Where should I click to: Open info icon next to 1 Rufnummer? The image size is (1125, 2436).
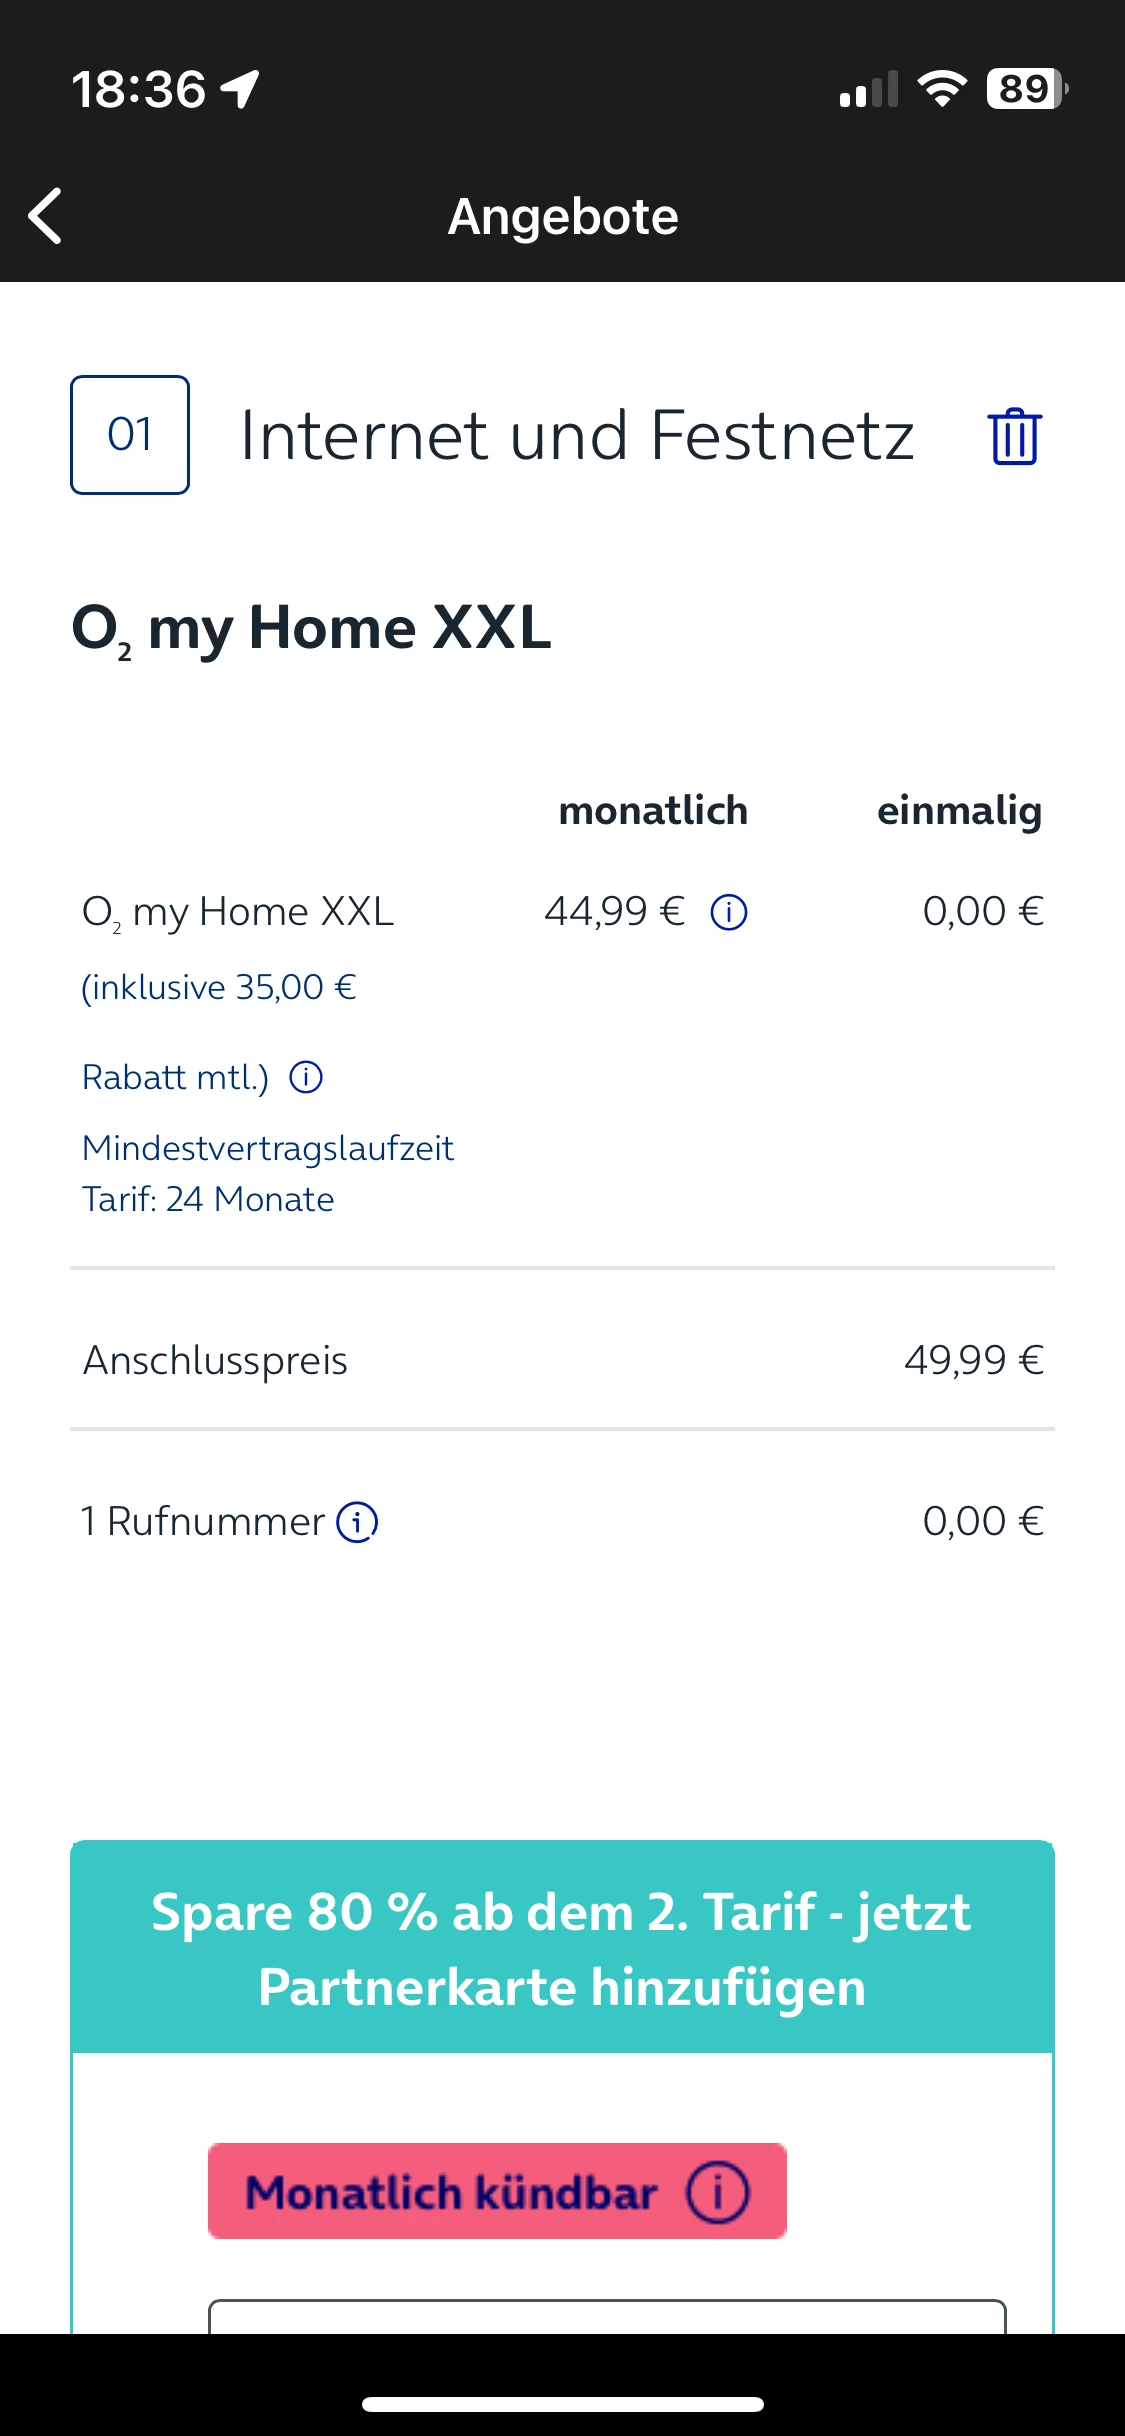357,1522
